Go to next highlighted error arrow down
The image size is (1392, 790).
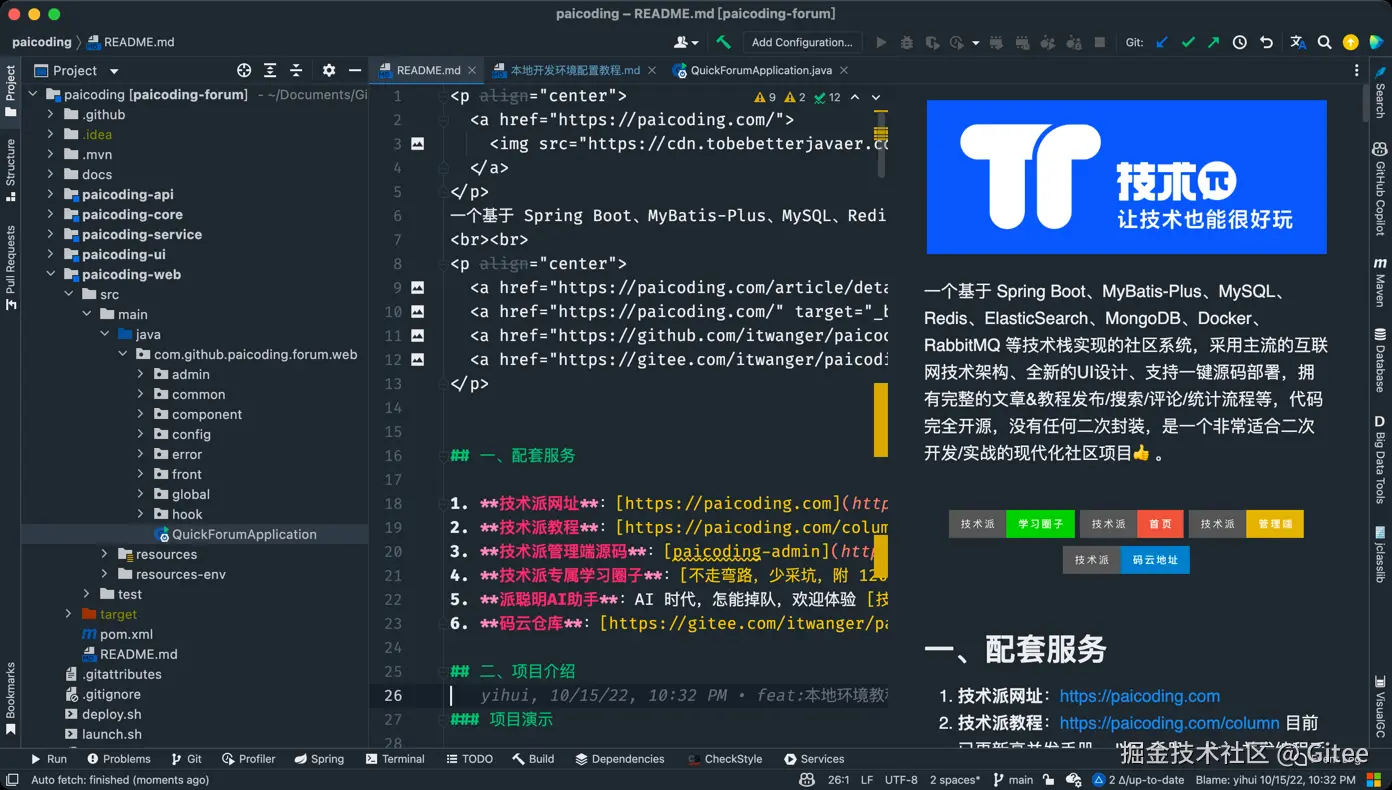click(x=876, y=97)
